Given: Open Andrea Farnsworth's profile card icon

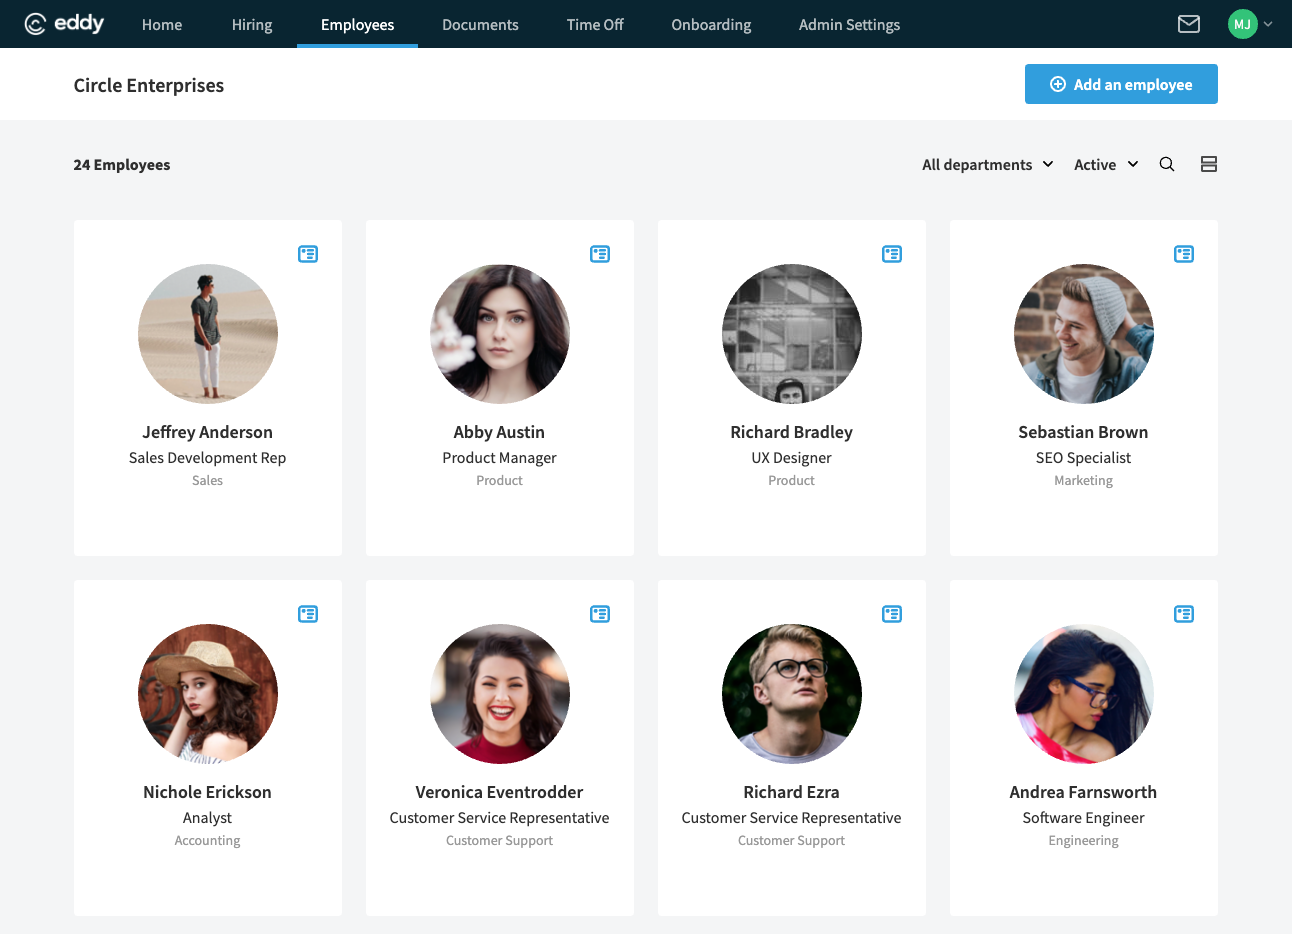Looking at the screenshot, I should 1184,614.
